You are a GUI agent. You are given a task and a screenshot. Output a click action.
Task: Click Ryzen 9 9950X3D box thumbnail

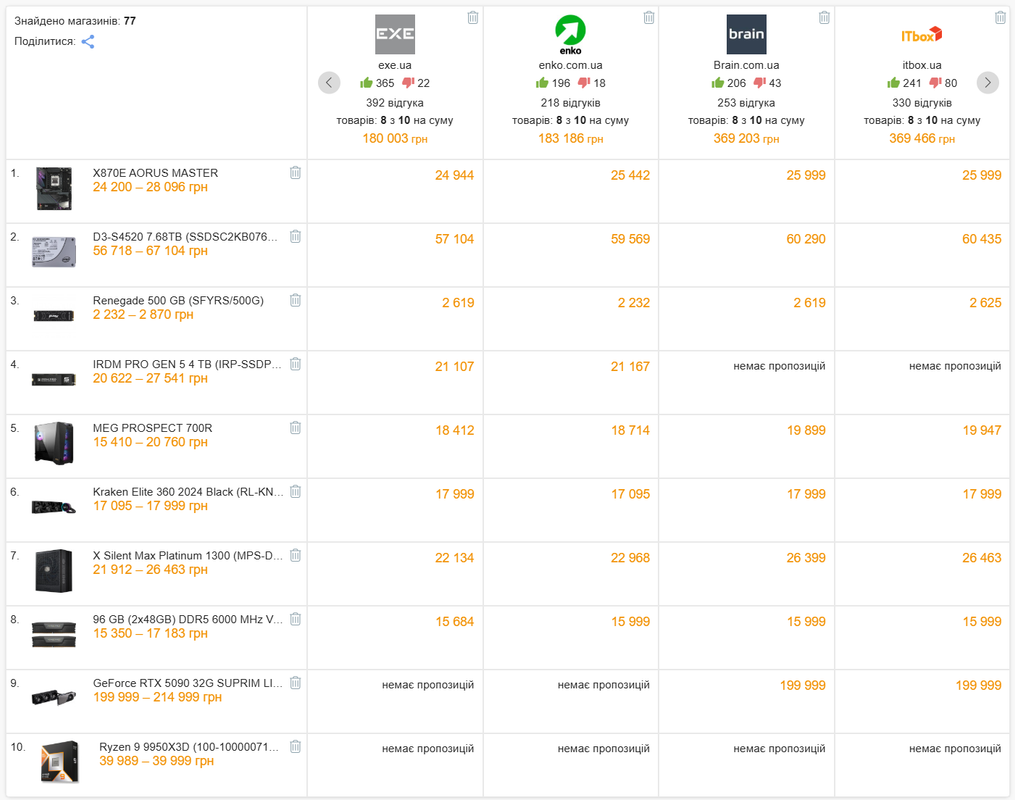coord(59,762)
